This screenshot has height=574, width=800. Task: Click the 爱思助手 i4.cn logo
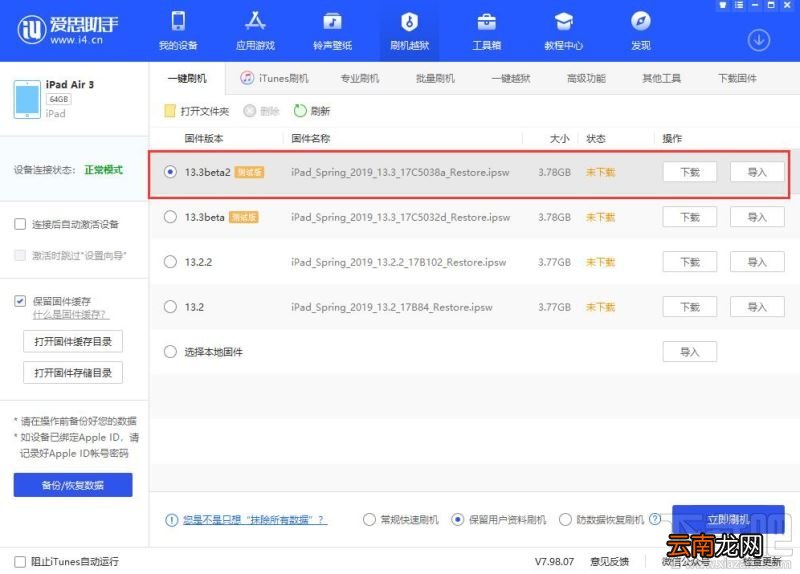pyautogui.click(x=68, y=30)
